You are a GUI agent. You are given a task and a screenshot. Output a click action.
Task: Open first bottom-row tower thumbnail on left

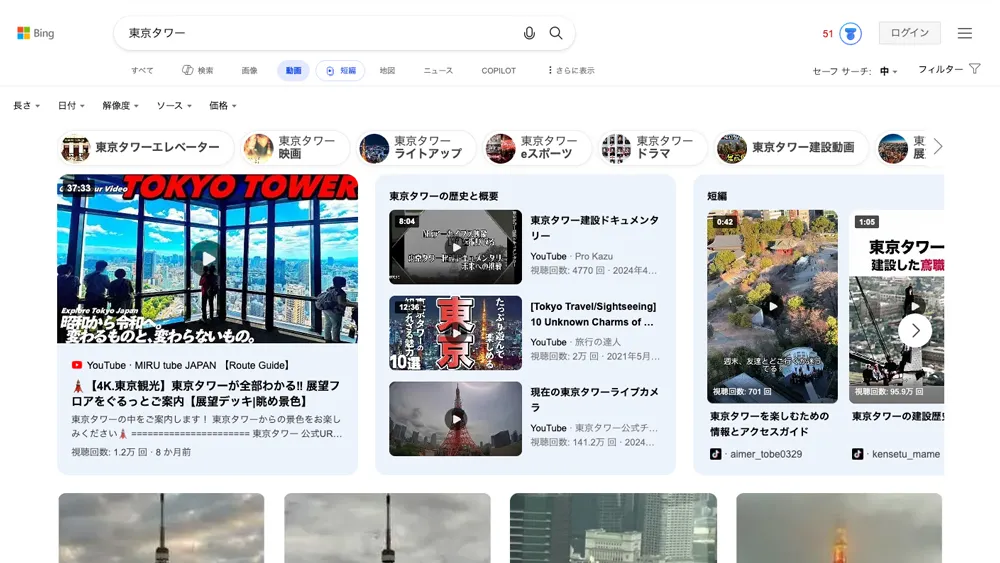pyautogui.click(x=161, y=528)
